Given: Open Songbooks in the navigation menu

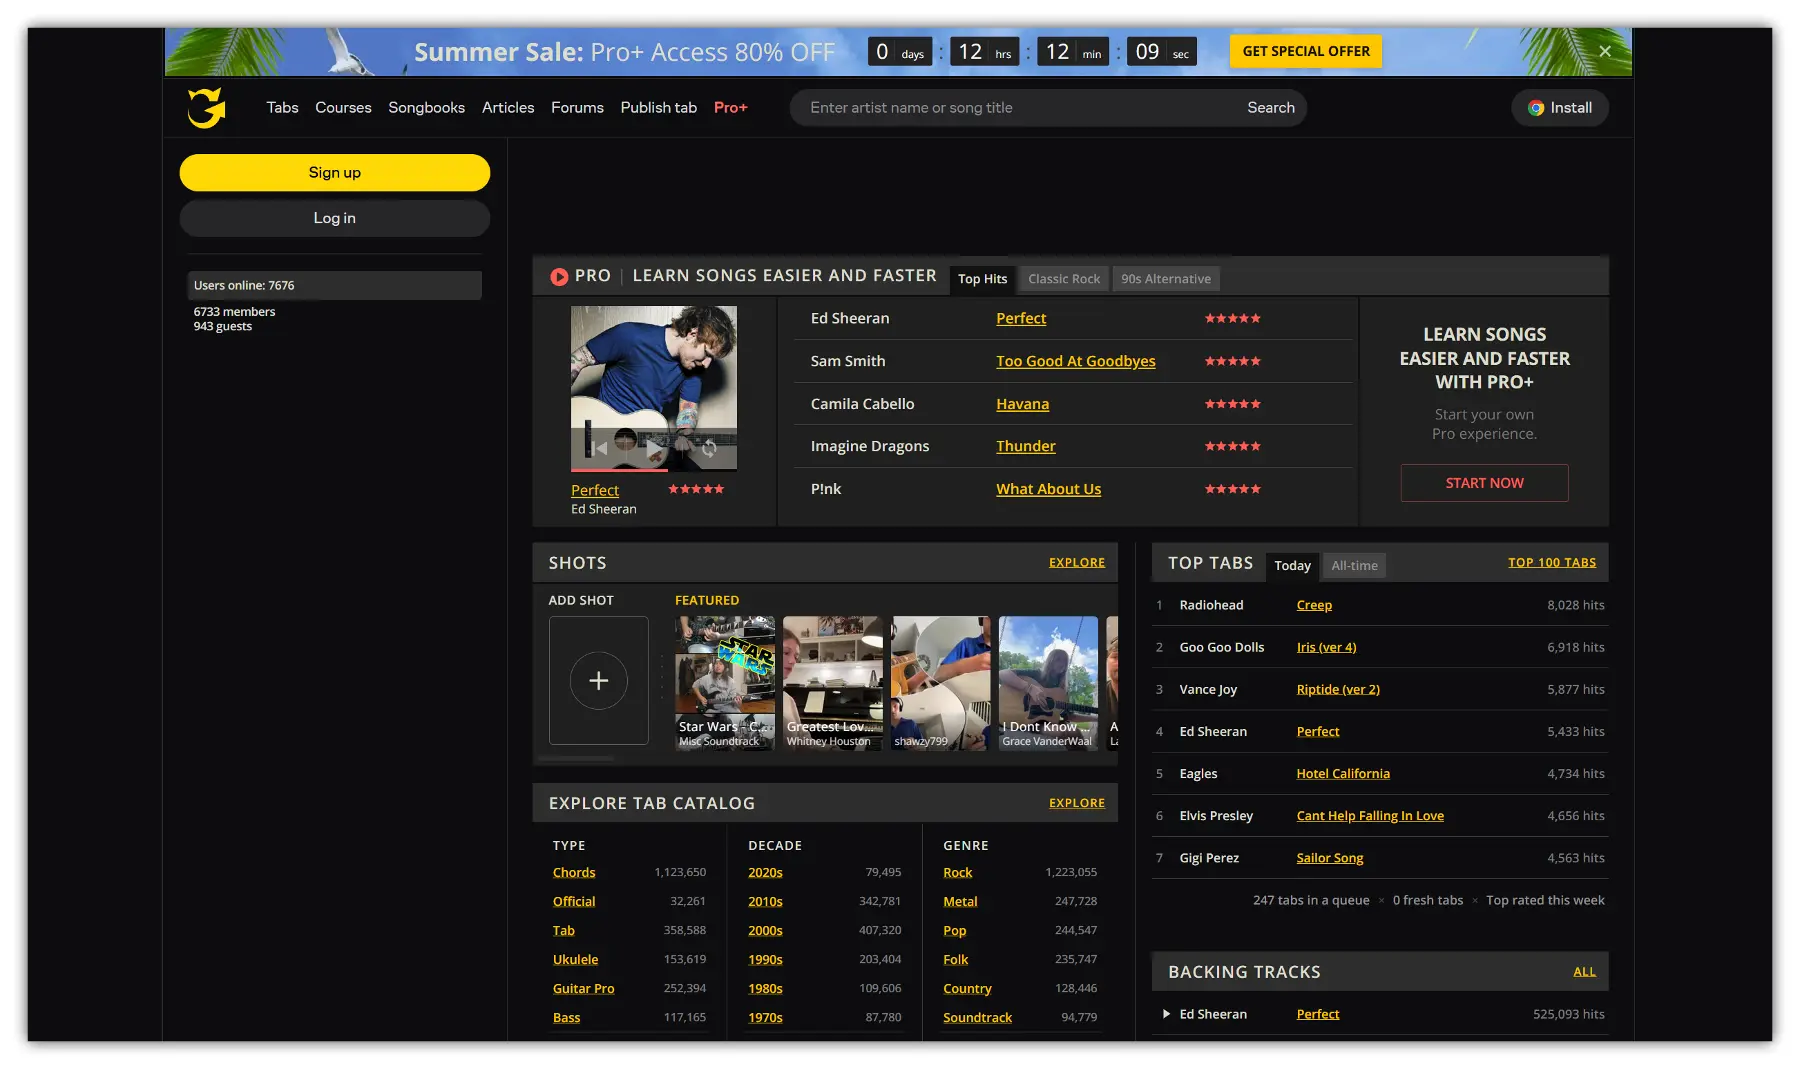Looking at the screenshot, I should 426,107.
